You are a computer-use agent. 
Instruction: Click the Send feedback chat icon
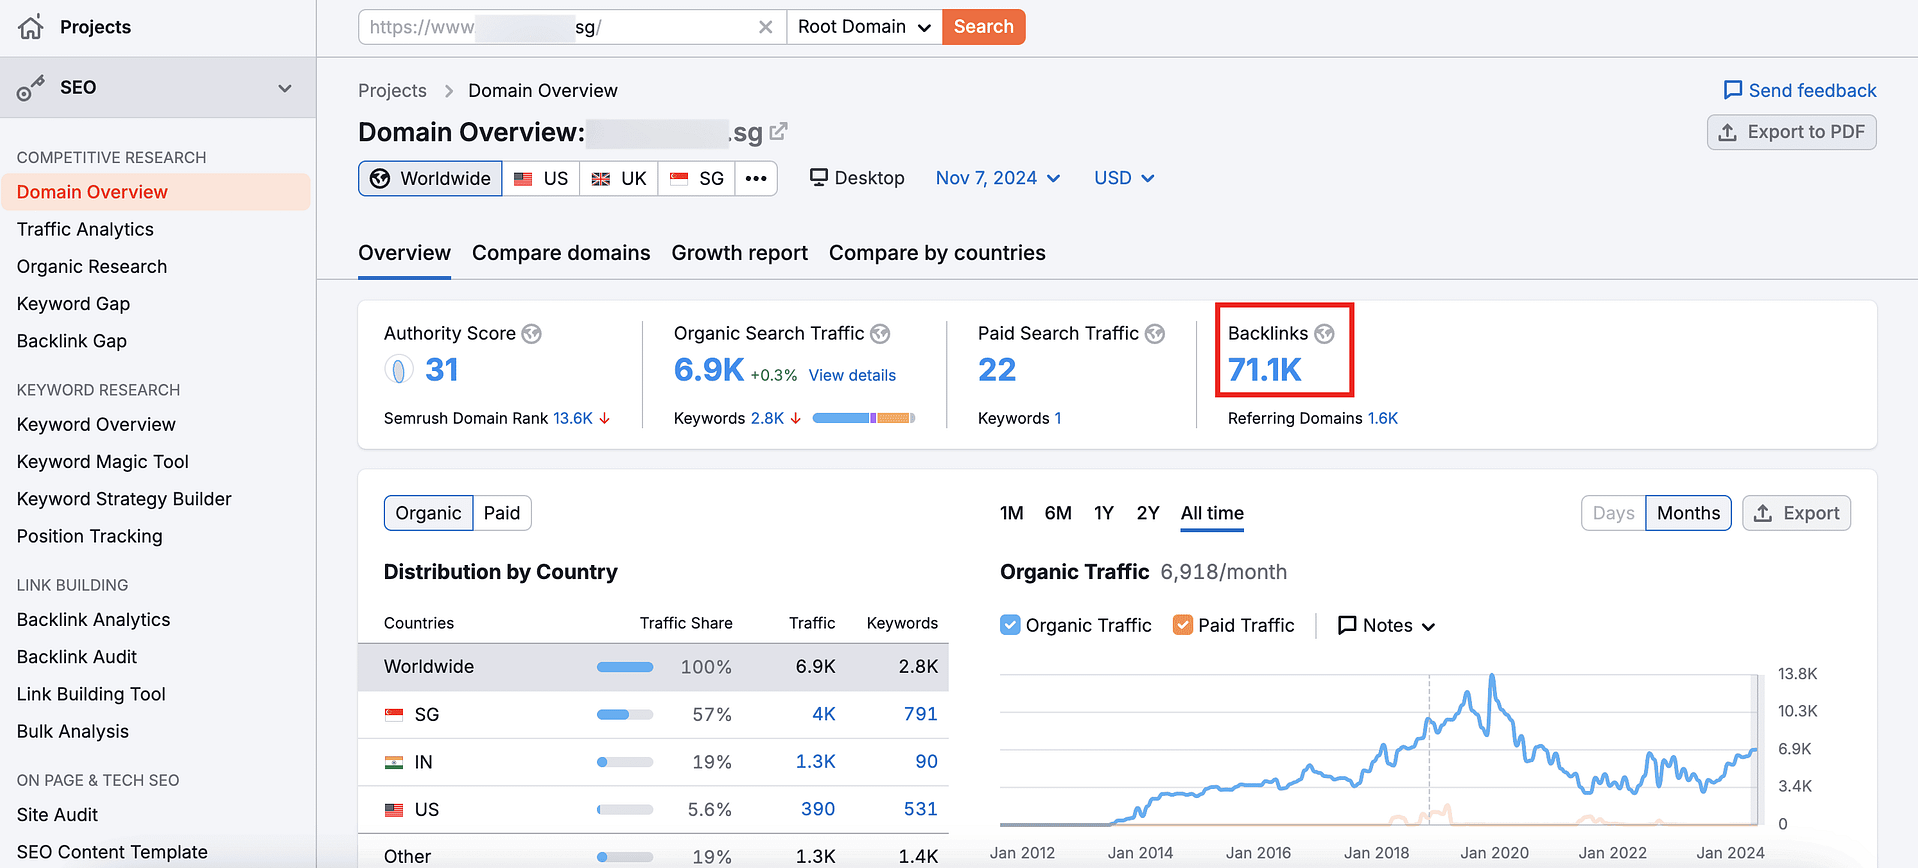click(x=1732, y=90)
